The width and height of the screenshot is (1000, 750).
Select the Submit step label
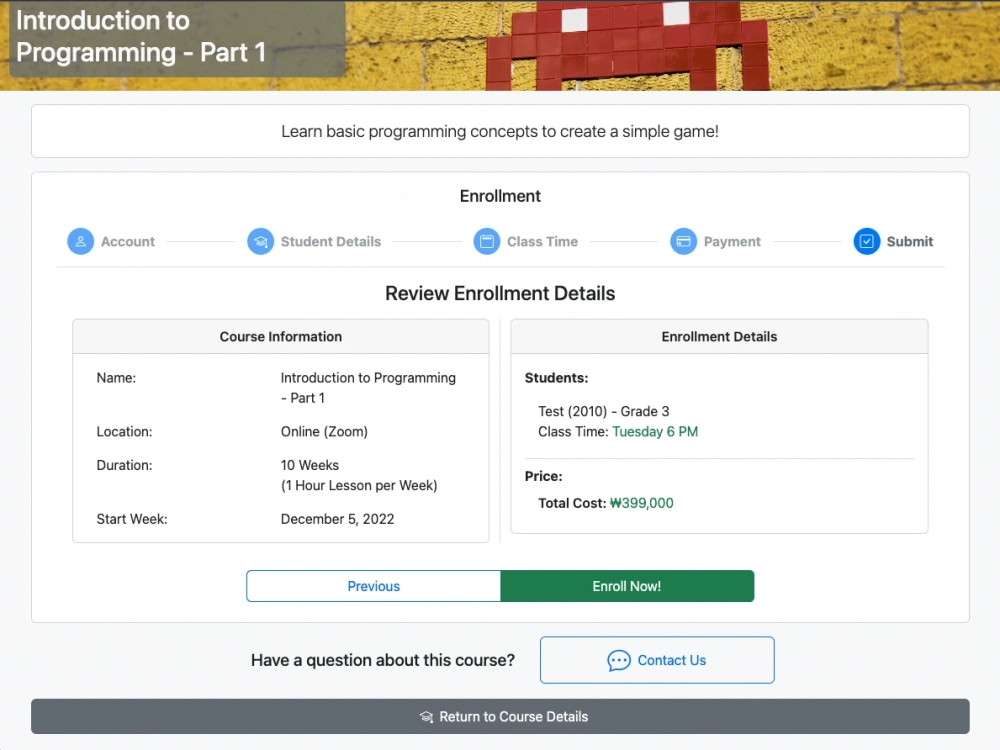pyautogui.click(x=909, y=242)
